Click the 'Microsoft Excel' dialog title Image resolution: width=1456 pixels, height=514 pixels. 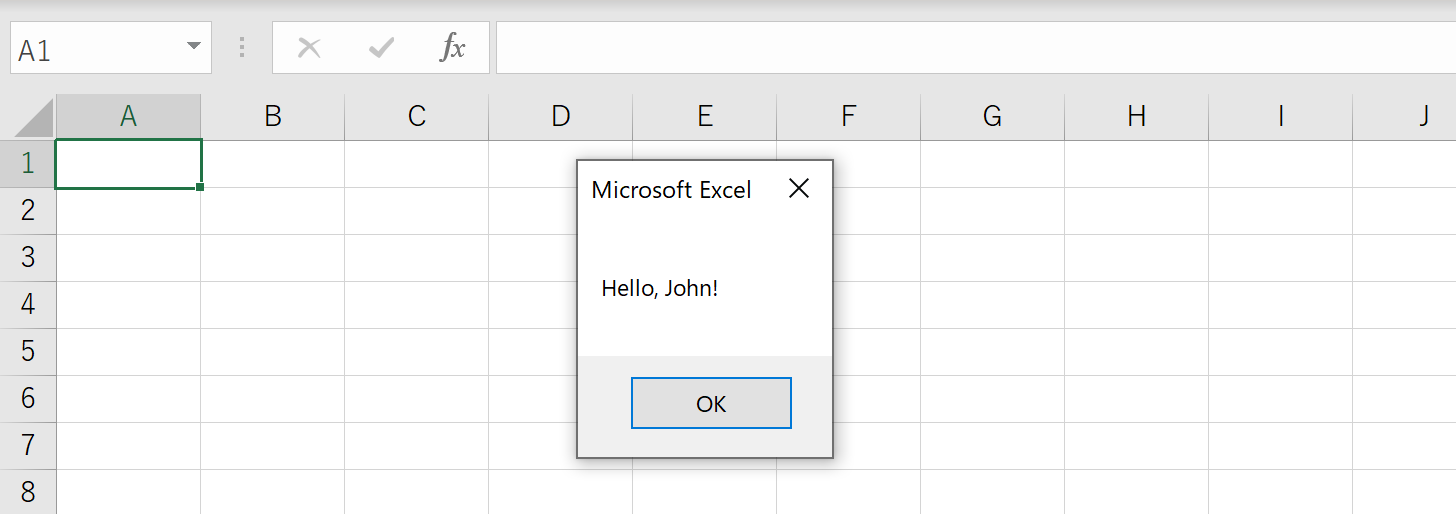coord(671,189)
